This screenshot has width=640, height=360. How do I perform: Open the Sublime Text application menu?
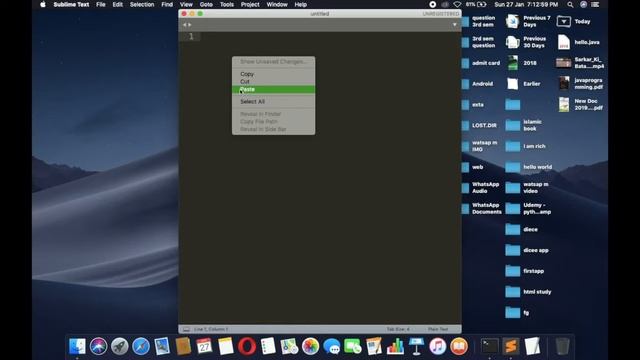tap(71, 4)
